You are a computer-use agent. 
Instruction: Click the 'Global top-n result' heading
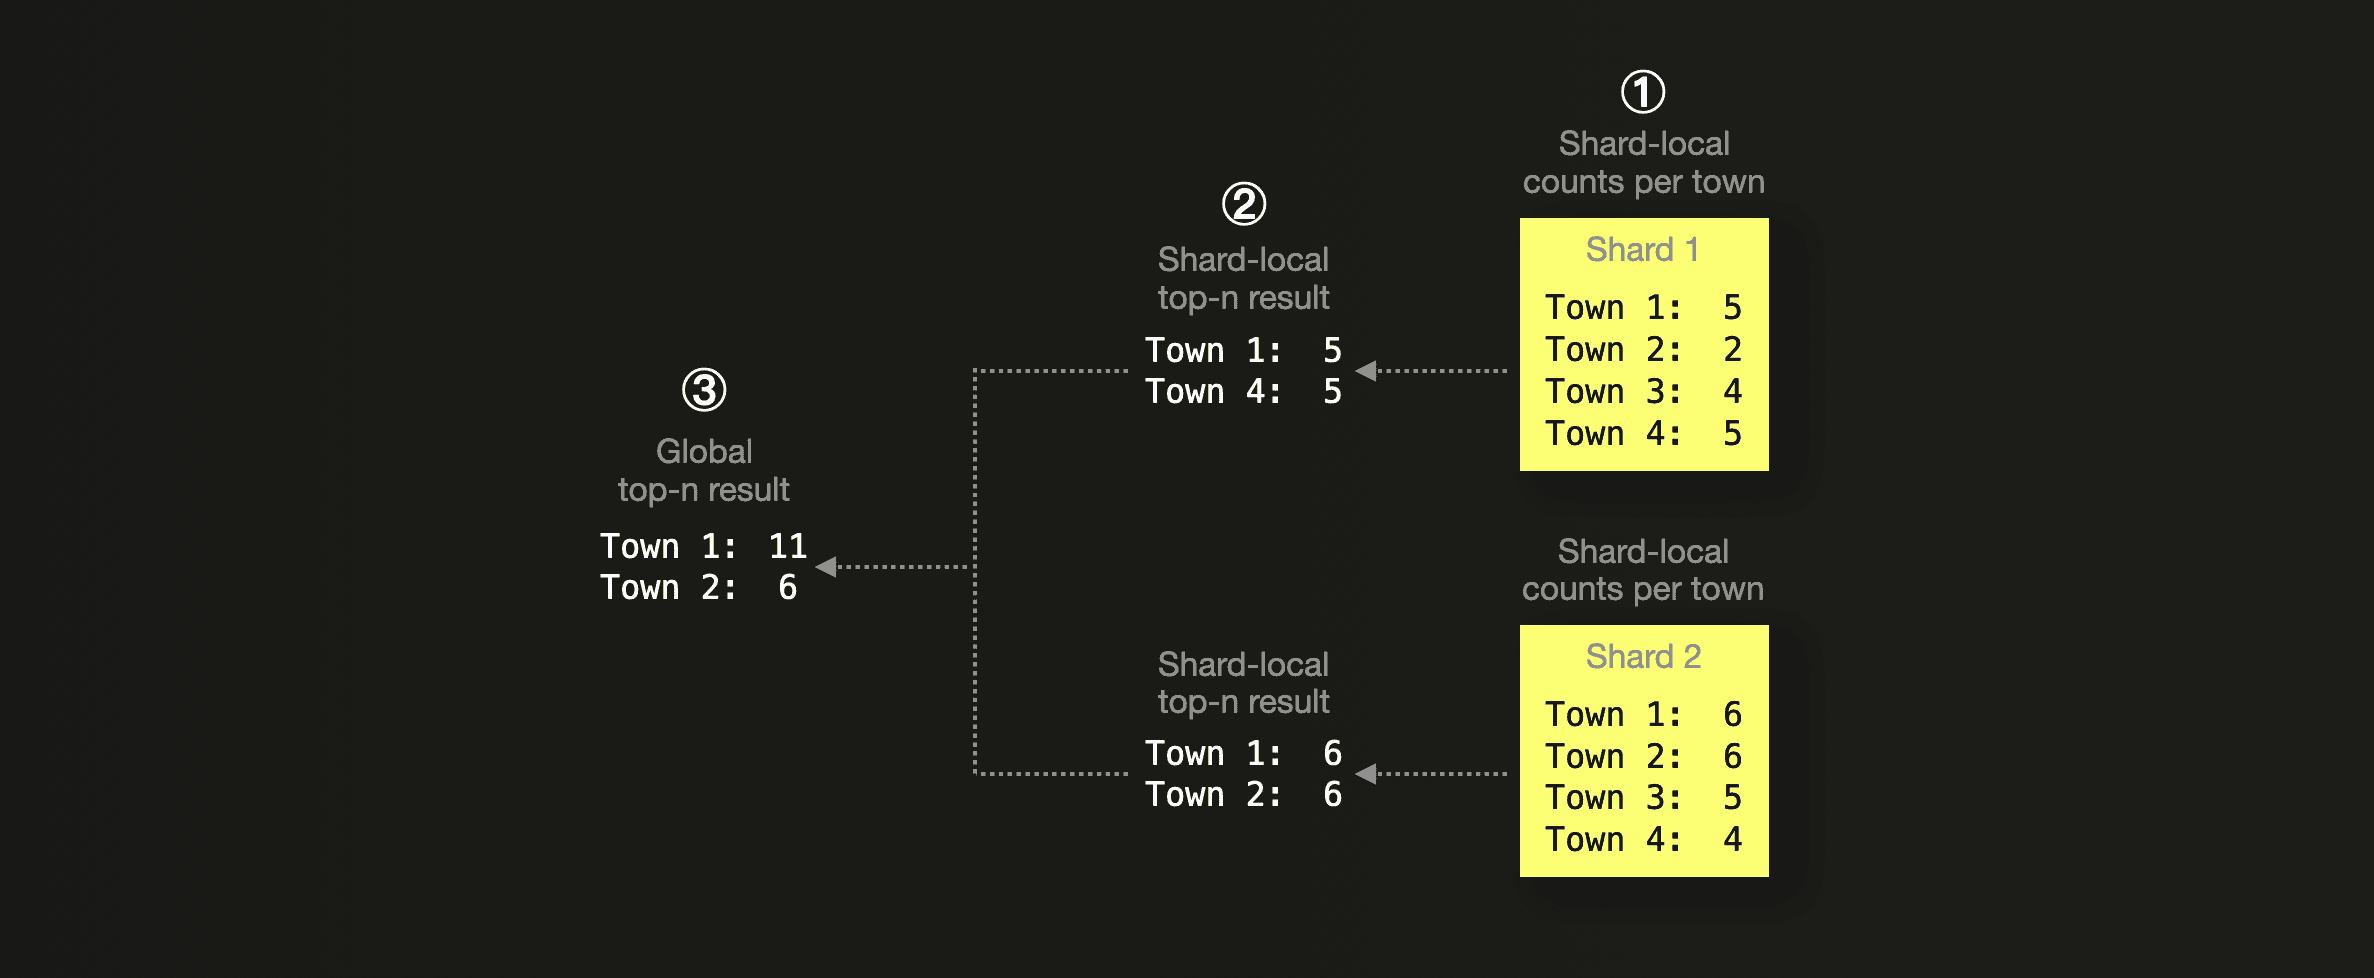(704, 470)
